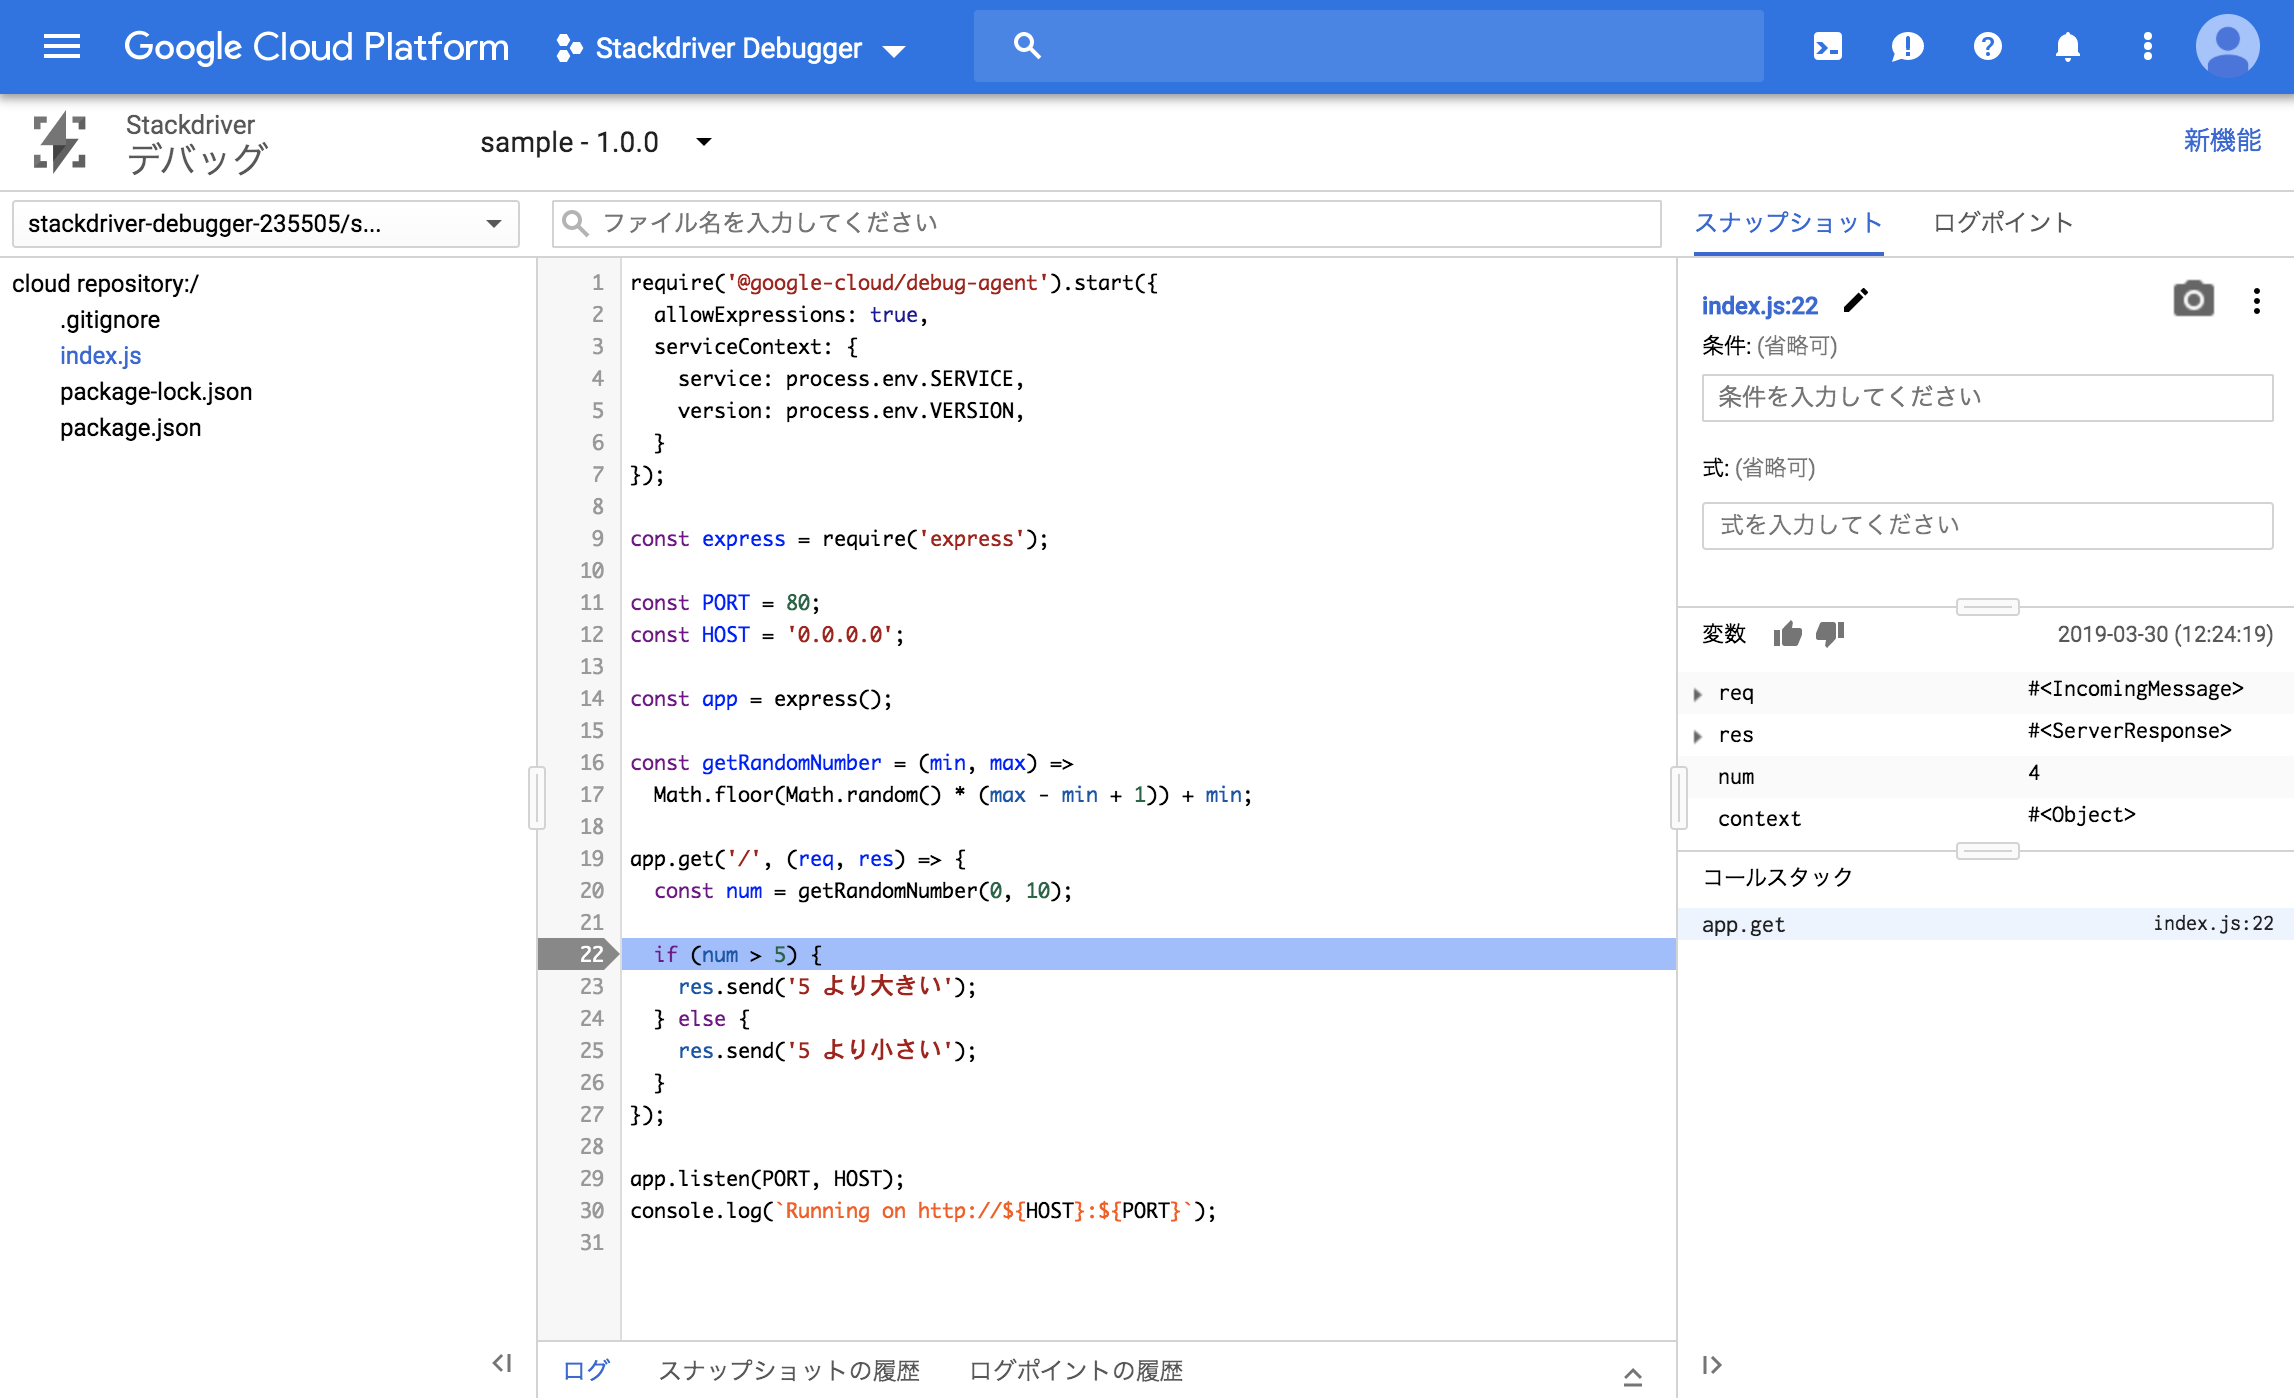Viewport: 2294px width, 1398px height.
Task: Click the camera icon to retake snapshot
Action: [x=2193, y=300]
